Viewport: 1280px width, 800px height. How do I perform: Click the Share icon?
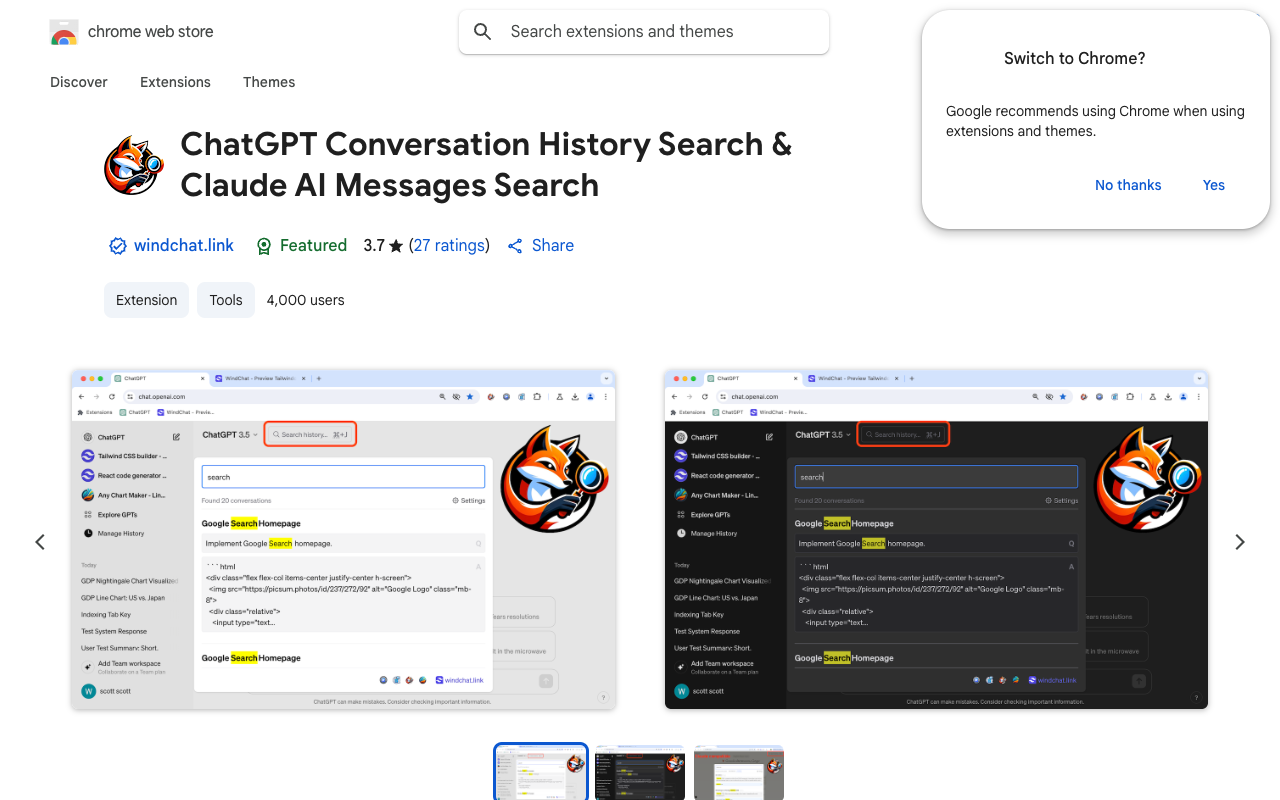click(x=515, y=246)
